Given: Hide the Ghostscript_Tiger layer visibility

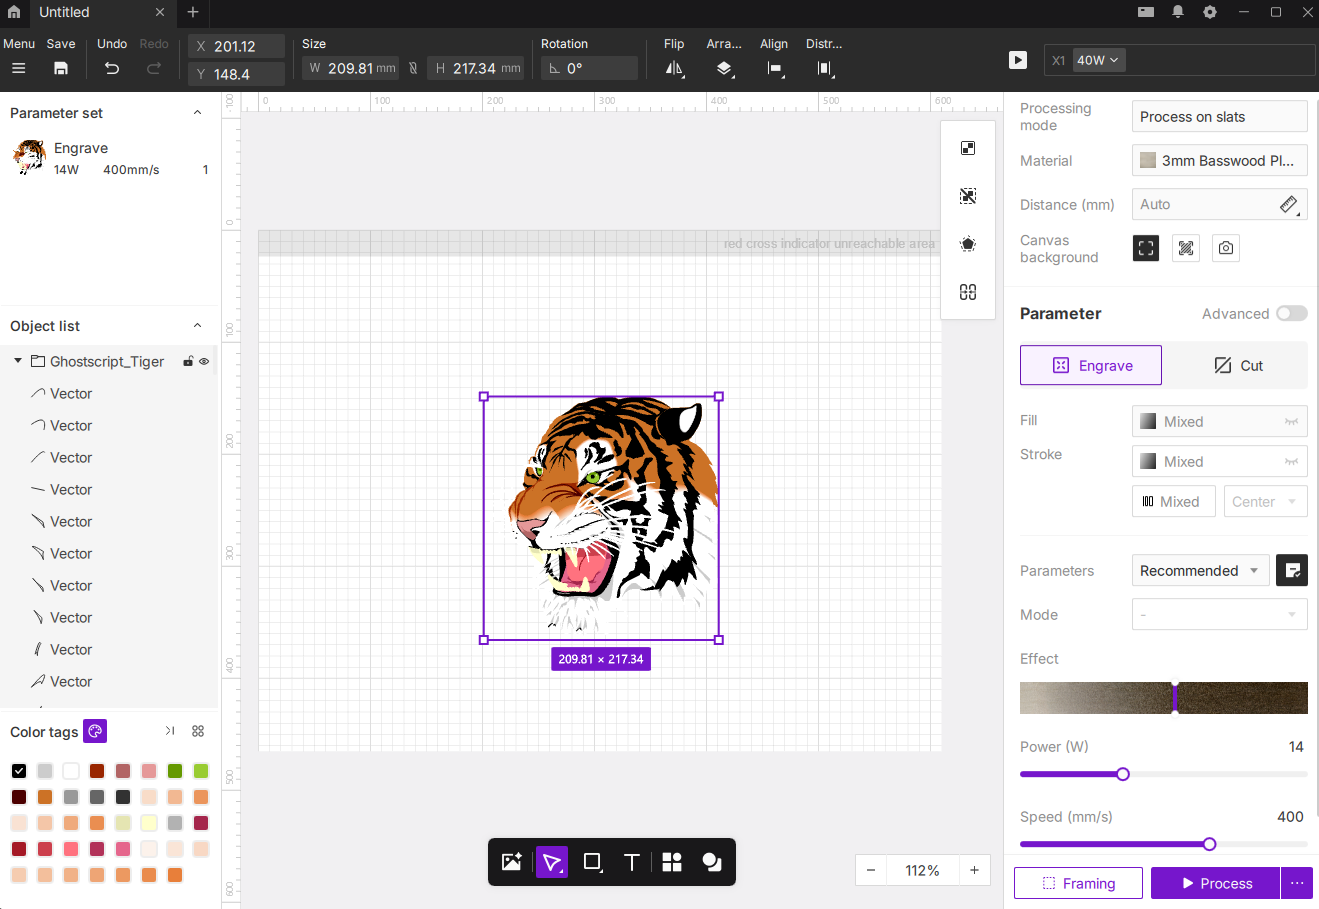Looking at the screenshot, I should coord(204,362).
